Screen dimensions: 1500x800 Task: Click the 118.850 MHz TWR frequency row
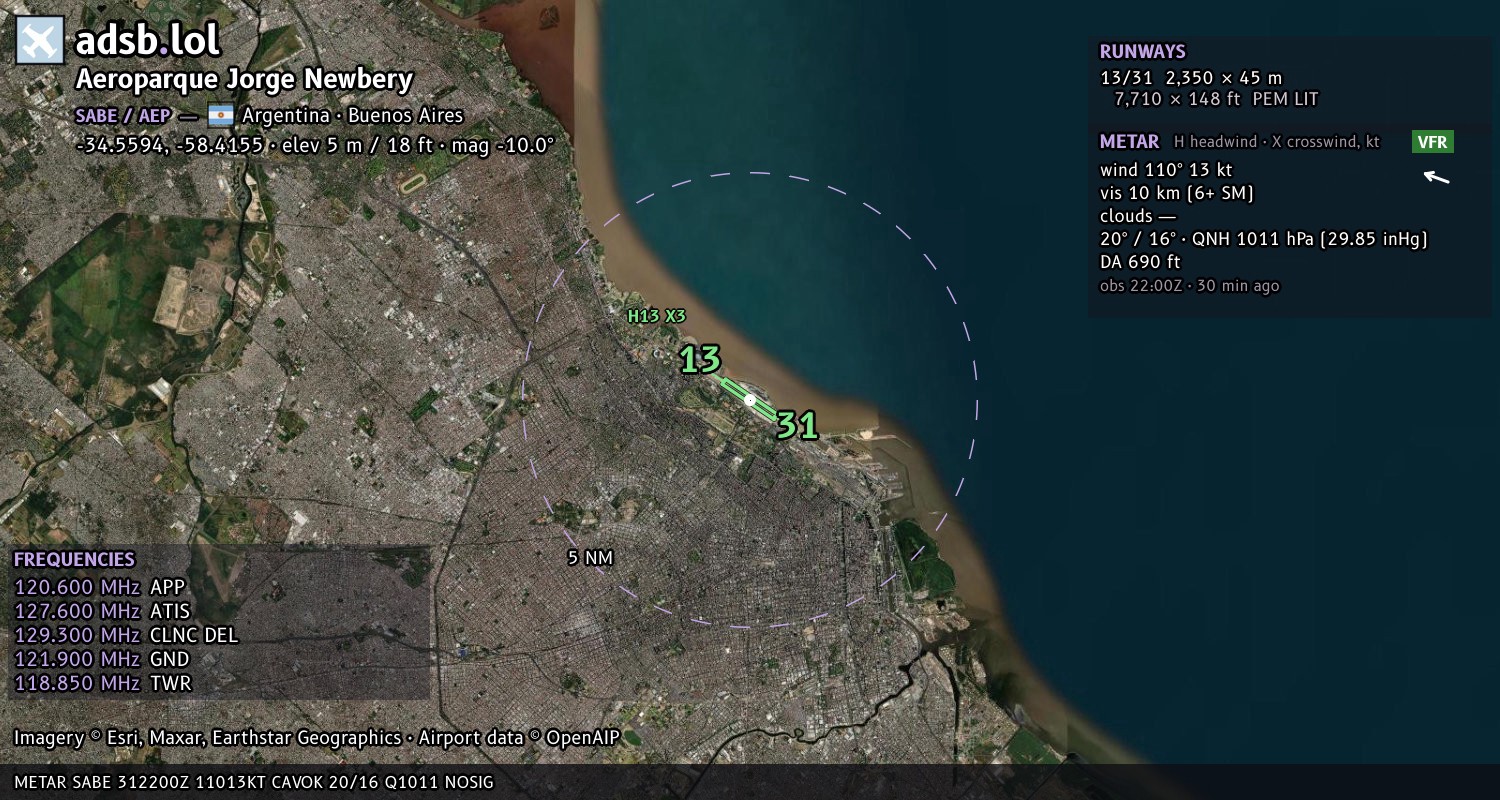[x=102, y=683]
